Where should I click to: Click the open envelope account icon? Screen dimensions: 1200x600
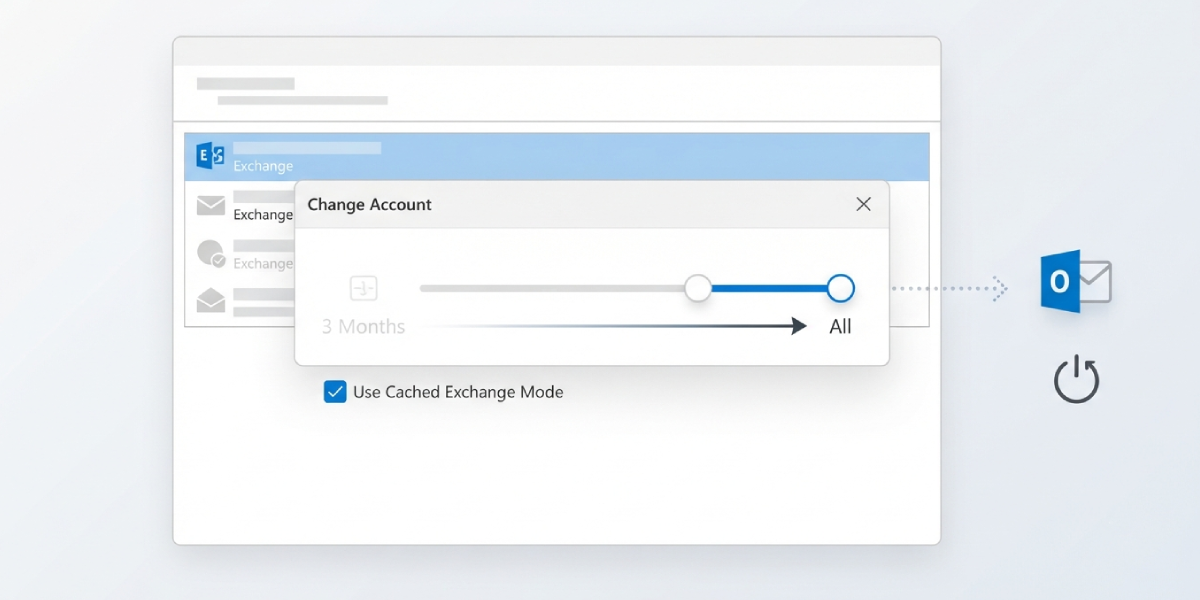[210, 300]
